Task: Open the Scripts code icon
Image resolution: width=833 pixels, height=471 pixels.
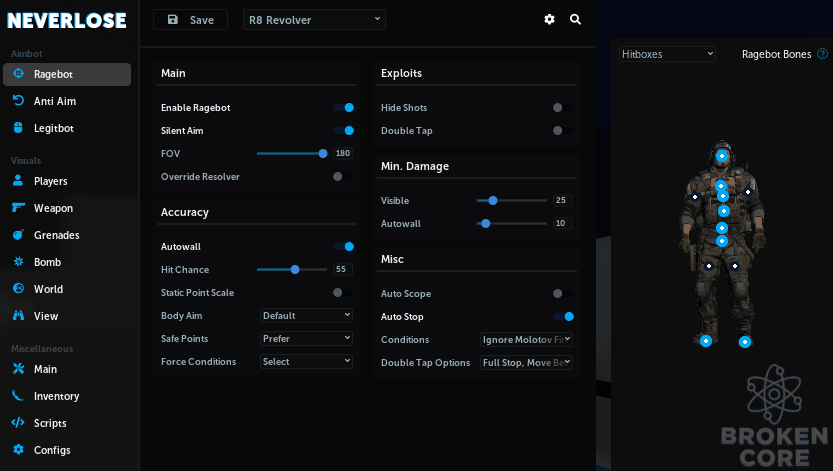Action: point(18,423)
